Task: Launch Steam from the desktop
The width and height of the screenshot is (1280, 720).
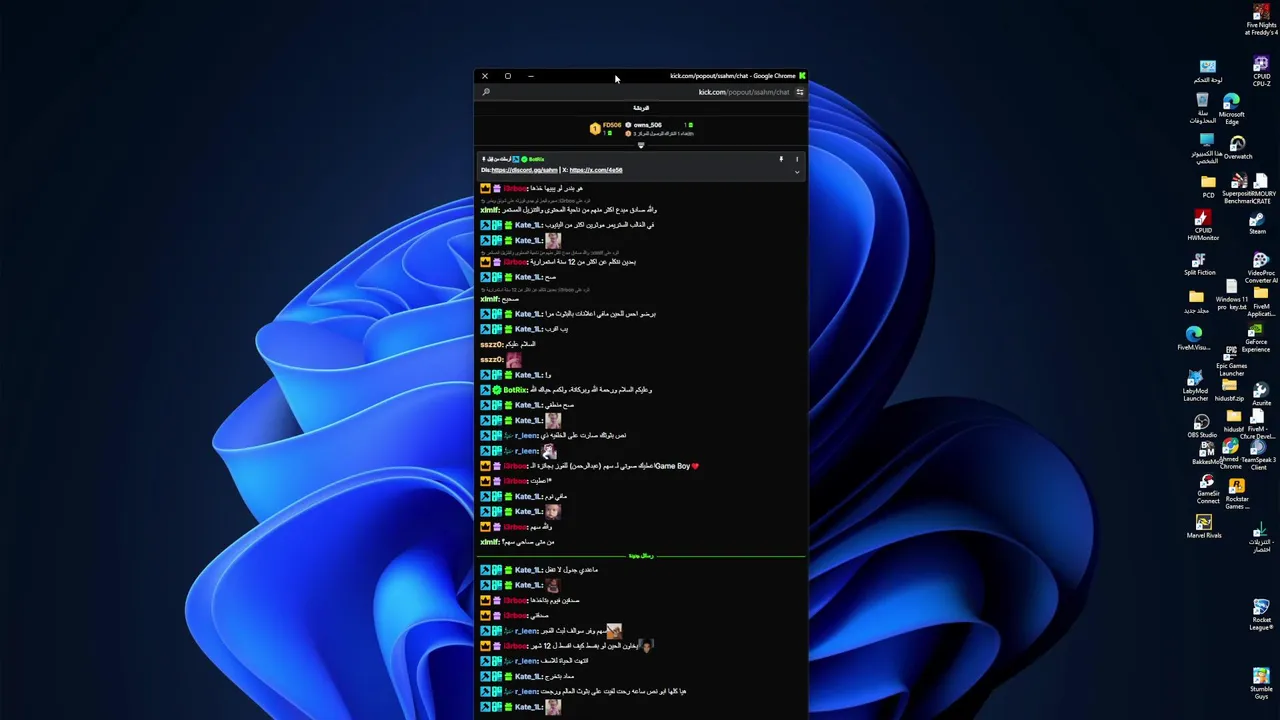Action: pos(1257,224)
